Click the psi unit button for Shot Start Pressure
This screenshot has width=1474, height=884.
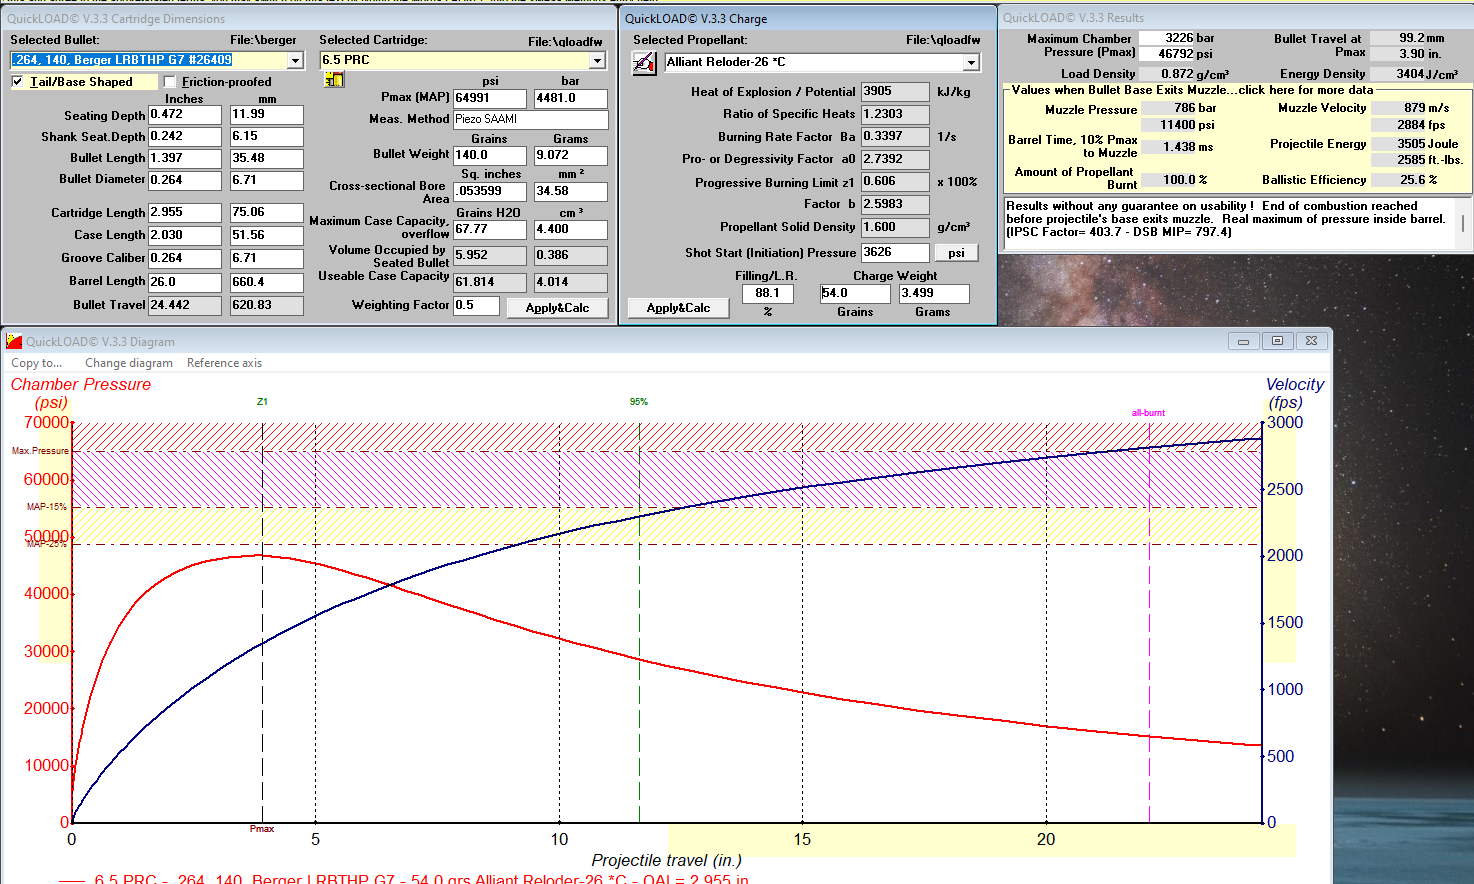point(956,253)
